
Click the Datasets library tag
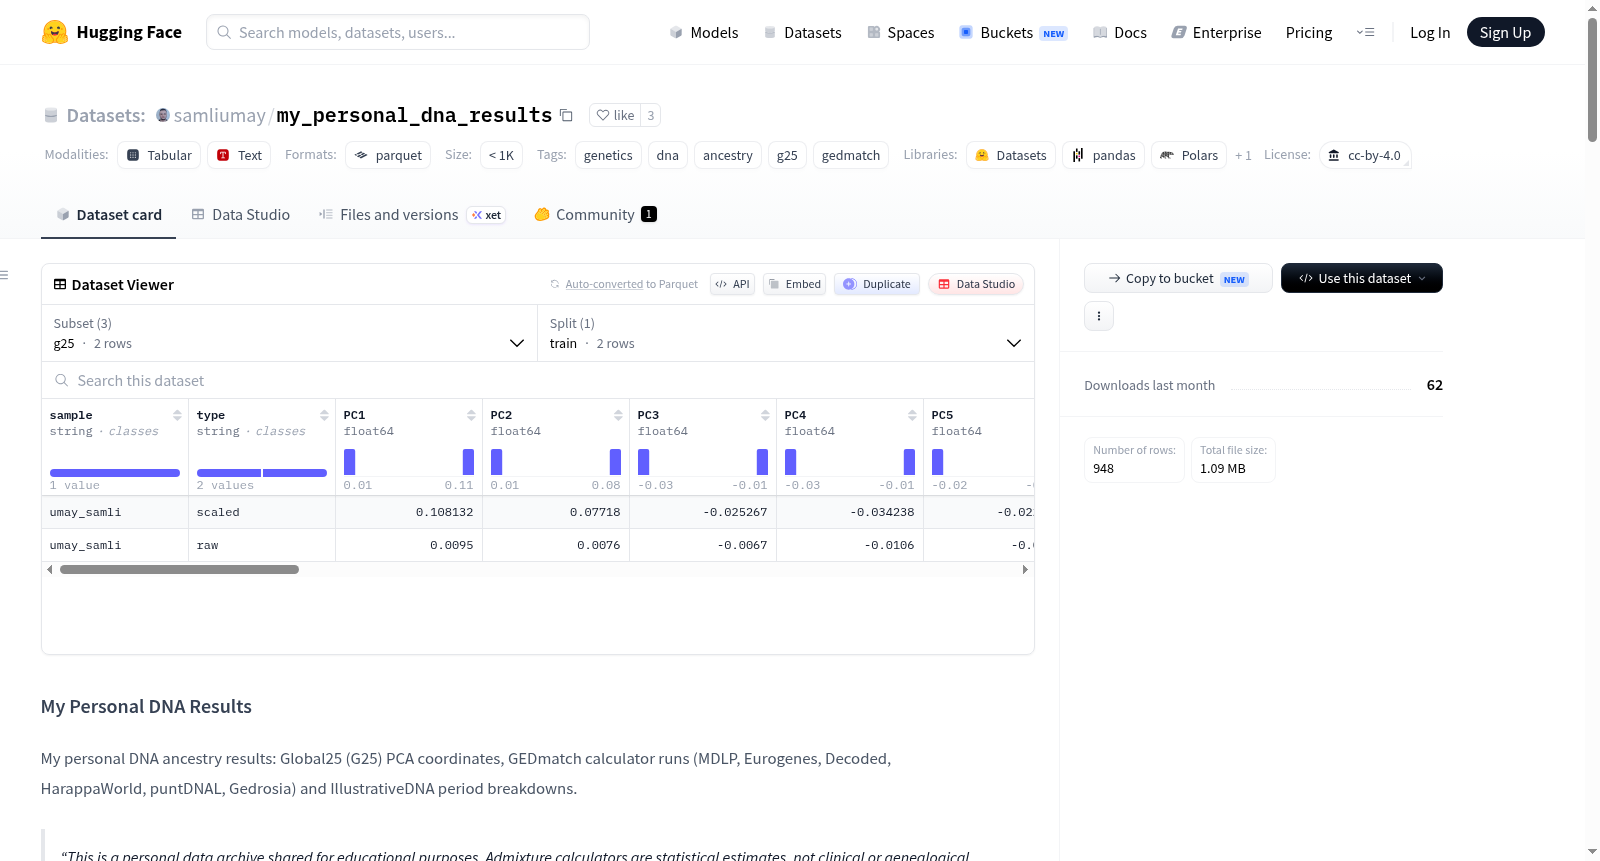coord(1011,155)
